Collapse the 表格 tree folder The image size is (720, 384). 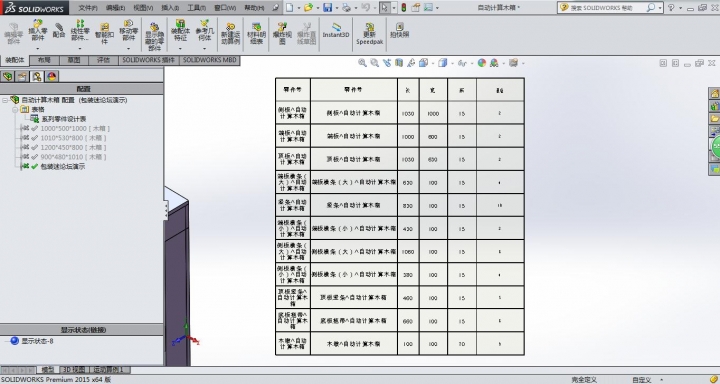click(x=15, y=109)
